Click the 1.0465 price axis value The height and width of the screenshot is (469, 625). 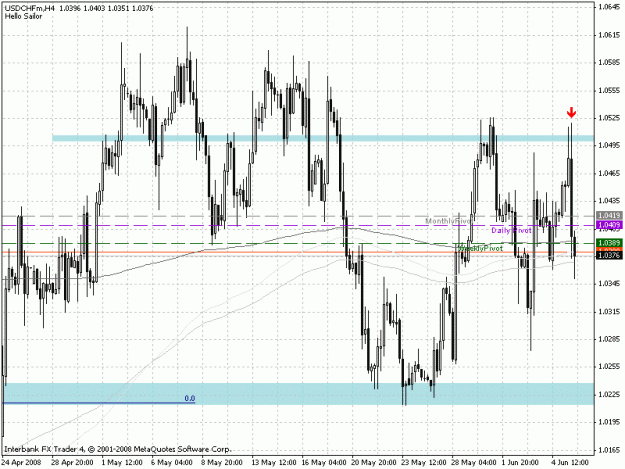tap(609, 173)
